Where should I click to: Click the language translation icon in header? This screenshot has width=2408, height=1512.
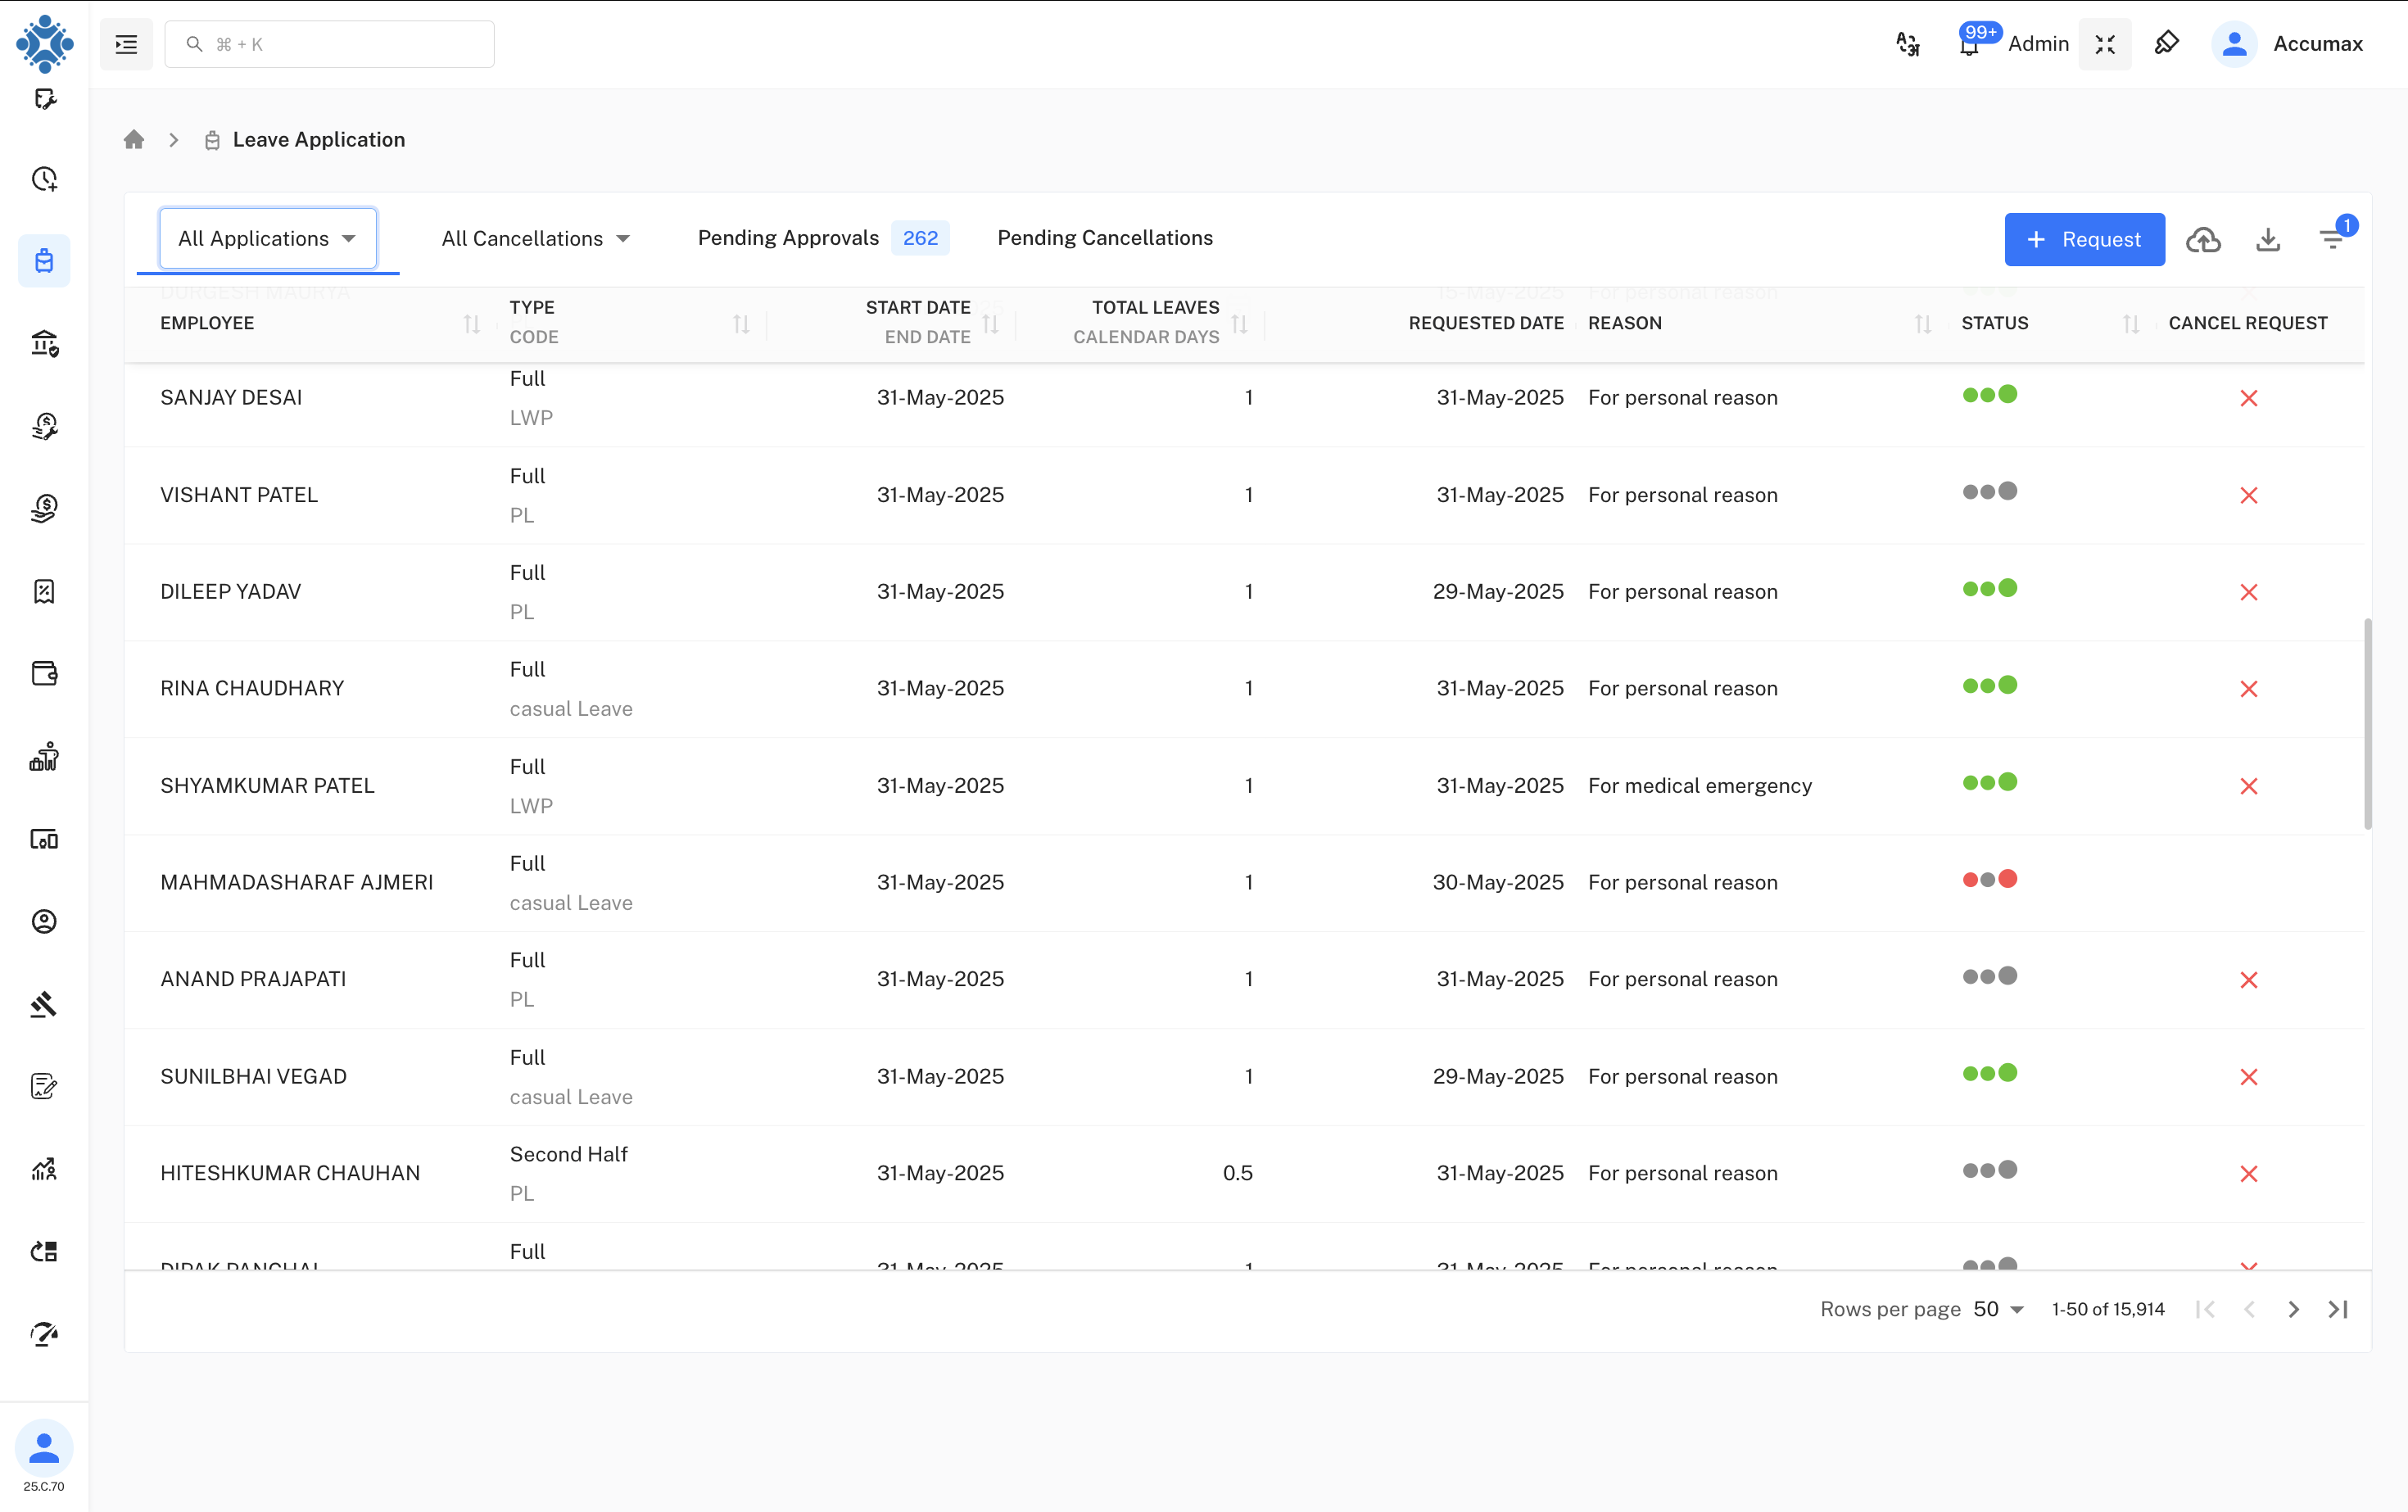[x=1907, y=44]
